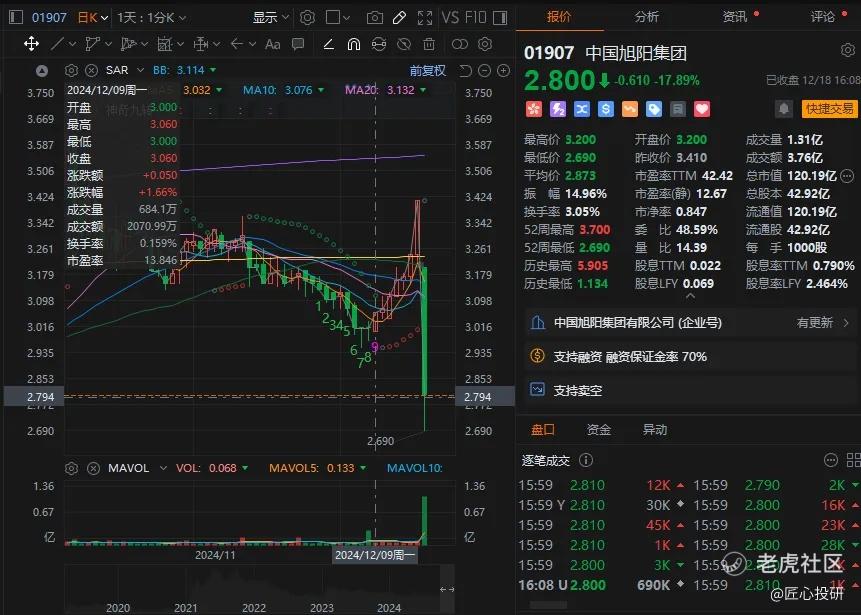
Task: Expand the 显示 display dropdown
Action: [271, 18]
